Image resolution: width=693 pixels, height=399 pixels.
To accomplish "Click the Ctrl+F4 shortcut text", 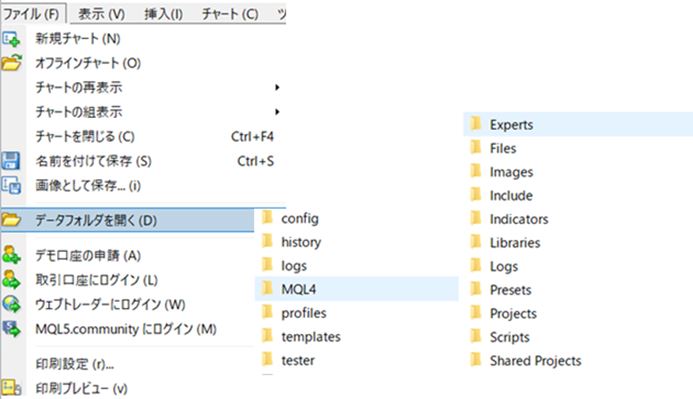I will [x=252, y=137].
